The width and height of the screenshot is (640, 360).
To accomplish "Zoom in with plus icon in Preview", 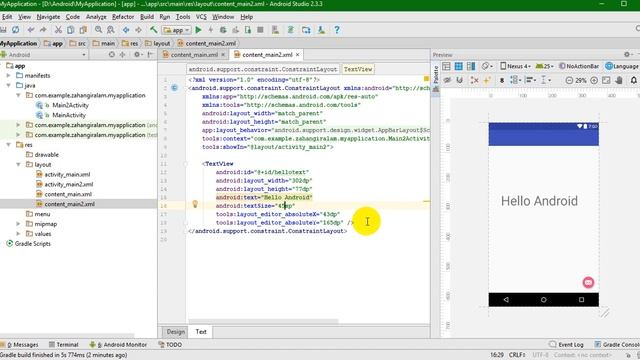I will click(594, 80).
